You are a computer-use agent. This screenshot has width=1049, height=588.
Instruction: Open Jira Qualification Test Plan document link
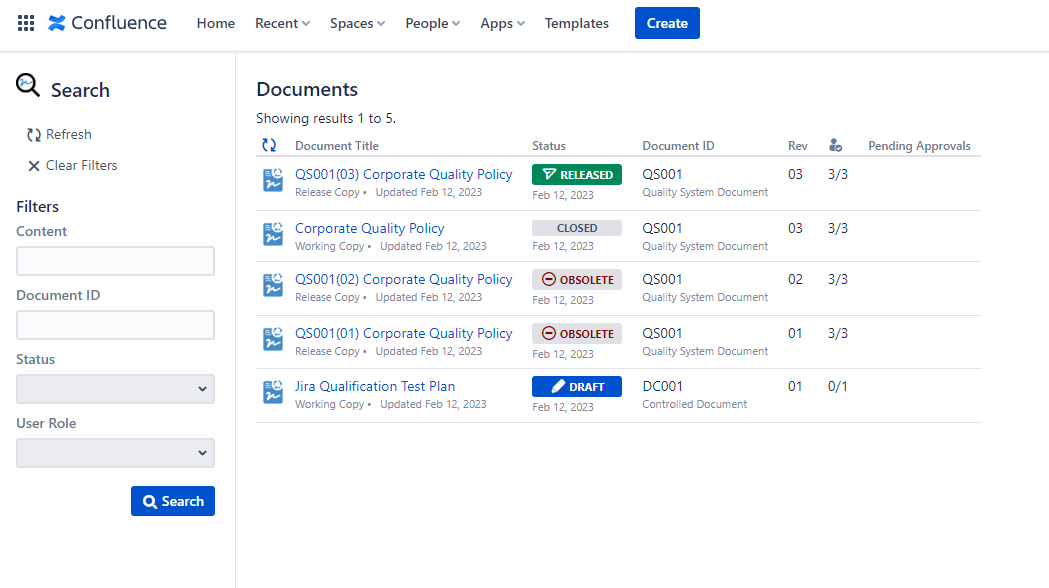pos(375,386)
